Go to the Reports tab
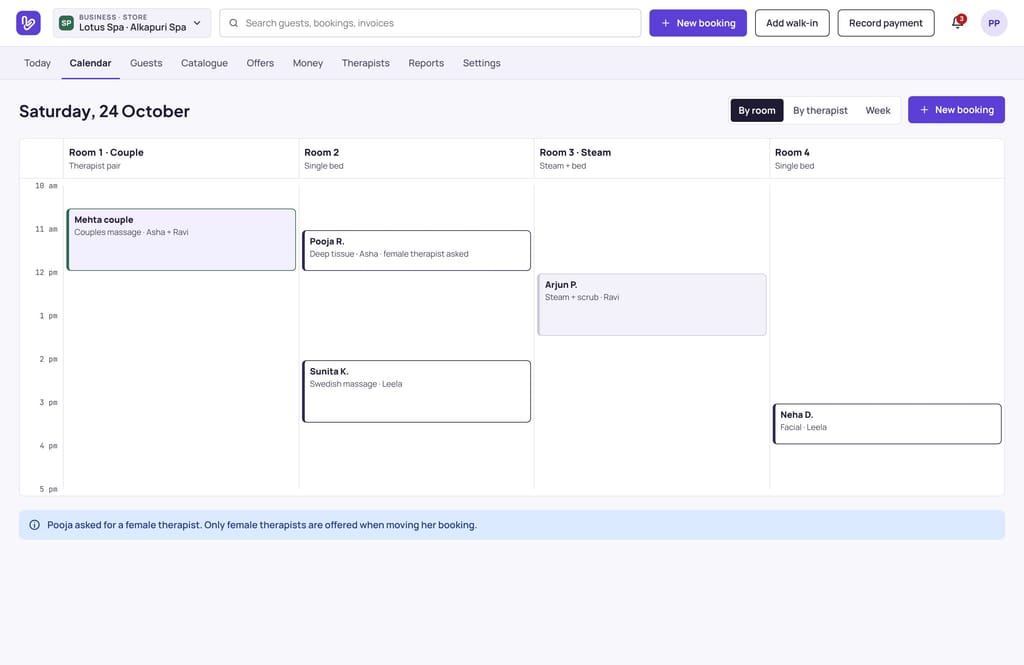 tap(426, 63)
